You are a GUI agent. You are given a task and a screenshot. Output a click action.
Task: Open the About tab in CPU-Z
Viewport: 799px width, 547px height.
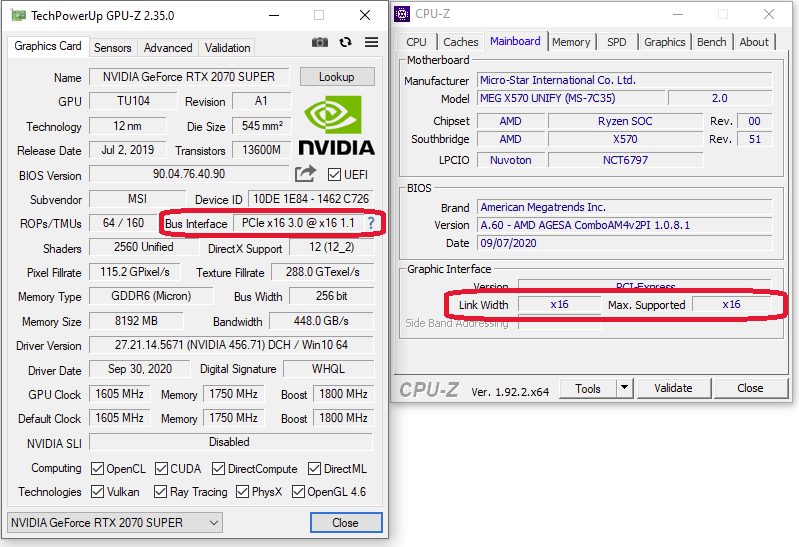coord(754,42)
